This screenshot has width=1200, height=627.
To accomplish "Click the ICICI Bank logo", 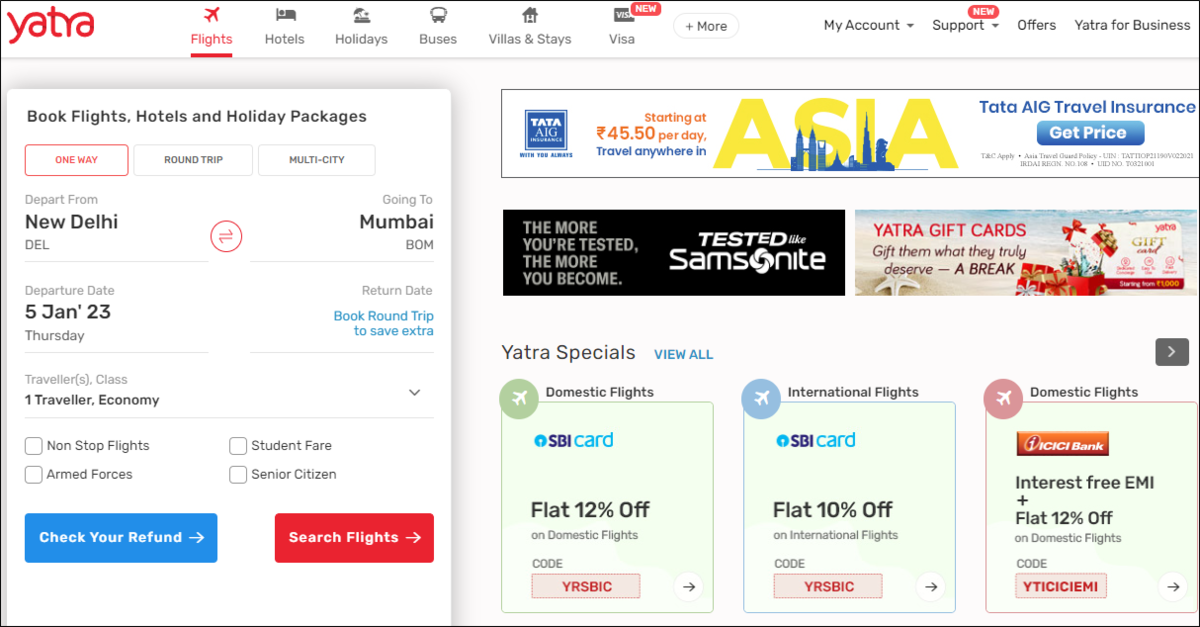I will pos(1062,443).
